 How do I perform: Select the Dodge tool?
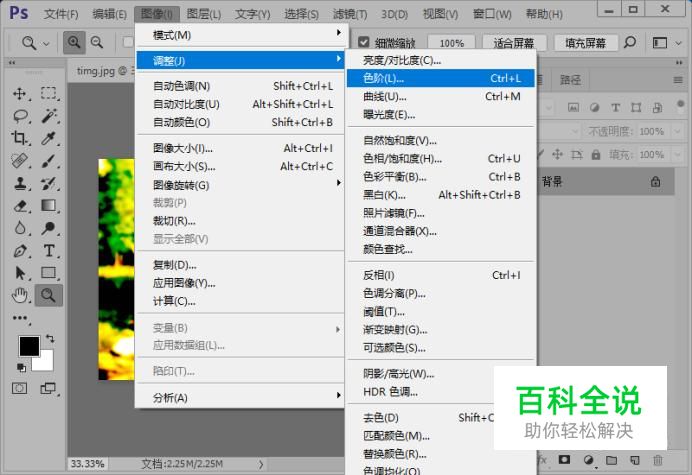click(x=48, y=228)
